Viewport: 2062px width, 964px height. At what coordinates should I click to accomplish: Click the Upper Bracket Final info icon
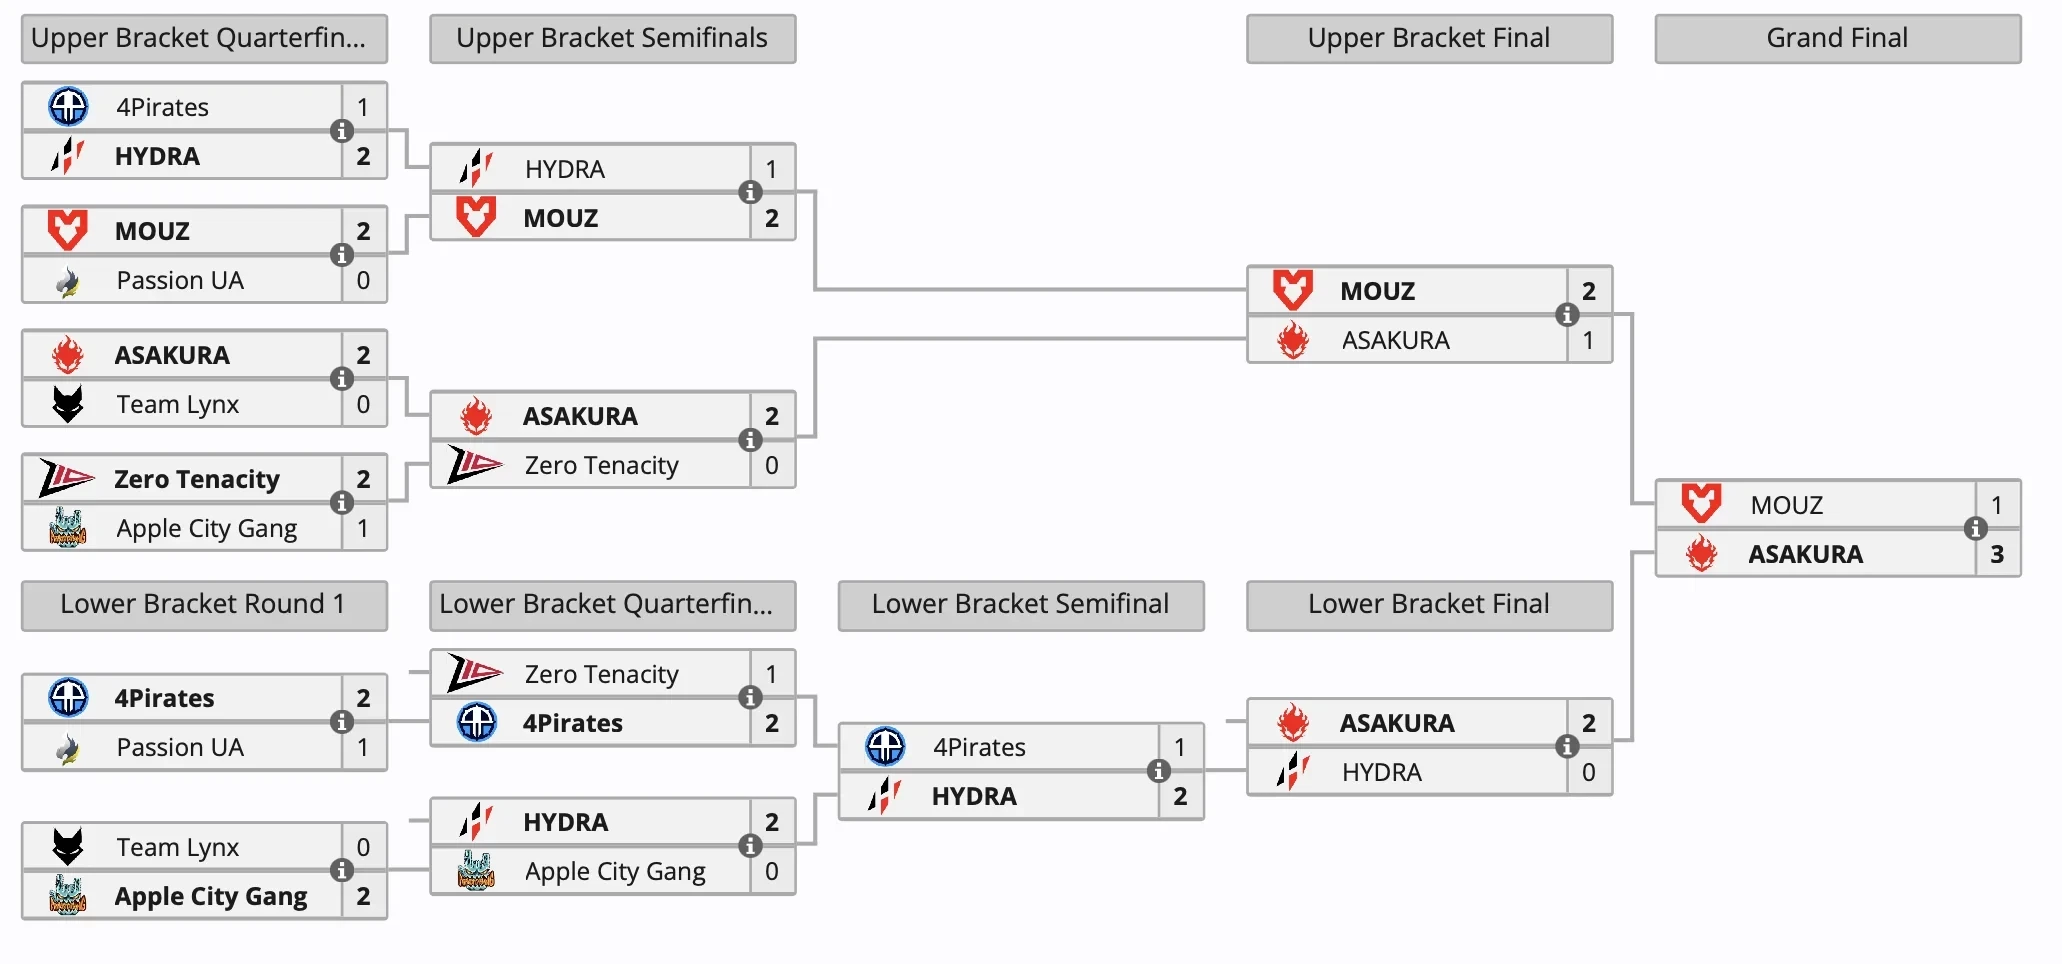tap(1567, 315)
